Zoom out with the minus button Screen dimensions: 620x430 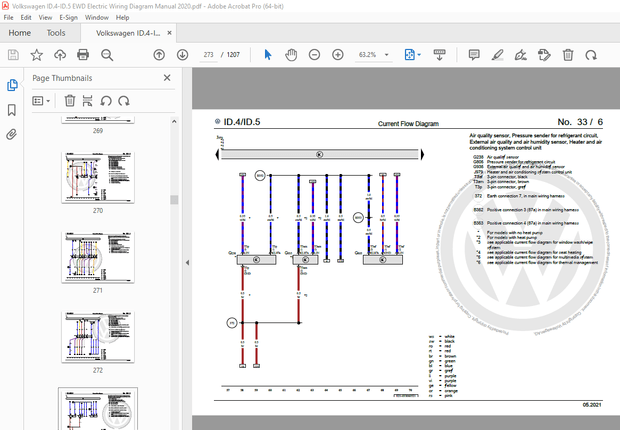click(314, 55)
